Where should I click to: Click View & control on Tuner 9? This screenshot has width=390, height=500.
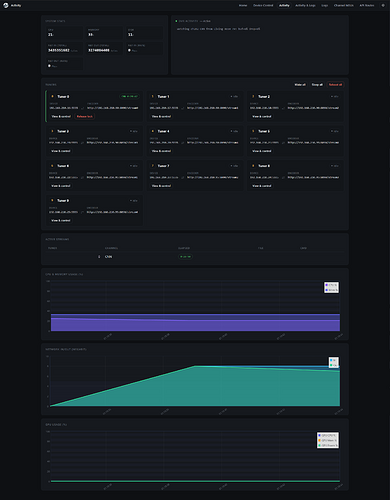pyautogui.click(x=61, y=220)
